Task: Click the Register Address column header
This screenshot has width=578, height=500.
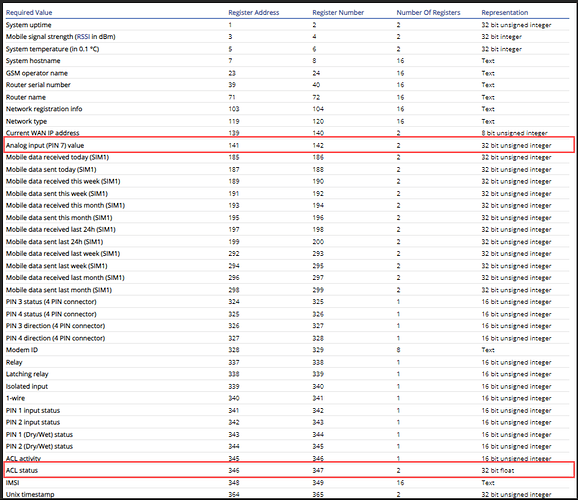Action: coord(254,13)
